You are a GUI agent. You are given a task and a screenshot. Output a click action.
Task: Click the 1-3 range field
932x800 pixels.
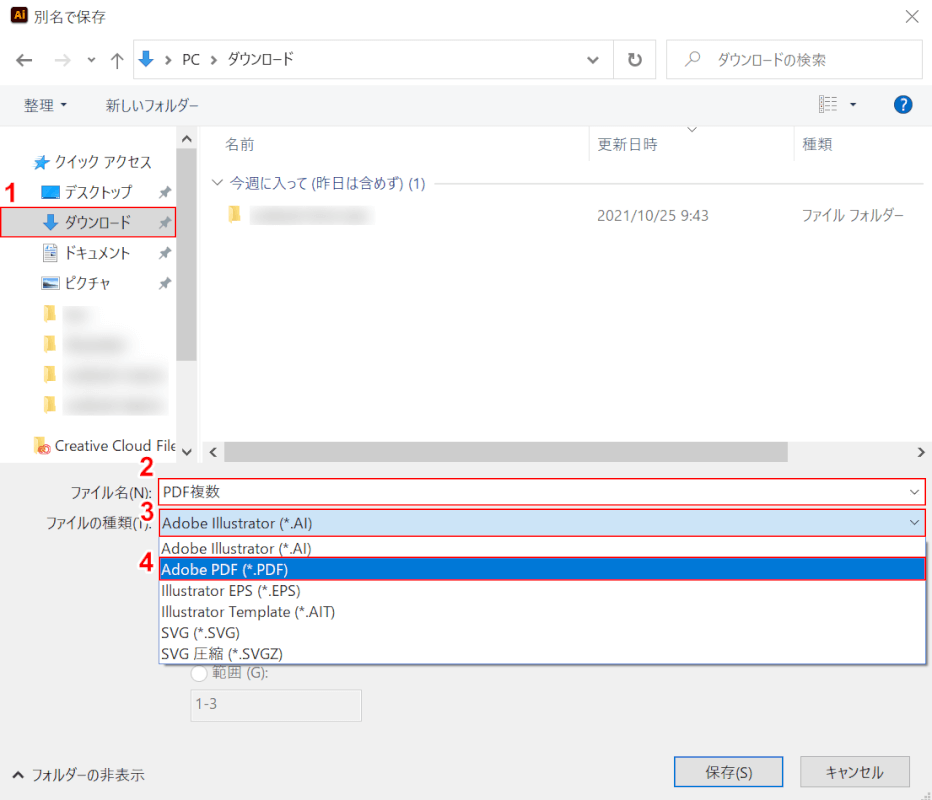pyautogui.click(x=276, y=705)
